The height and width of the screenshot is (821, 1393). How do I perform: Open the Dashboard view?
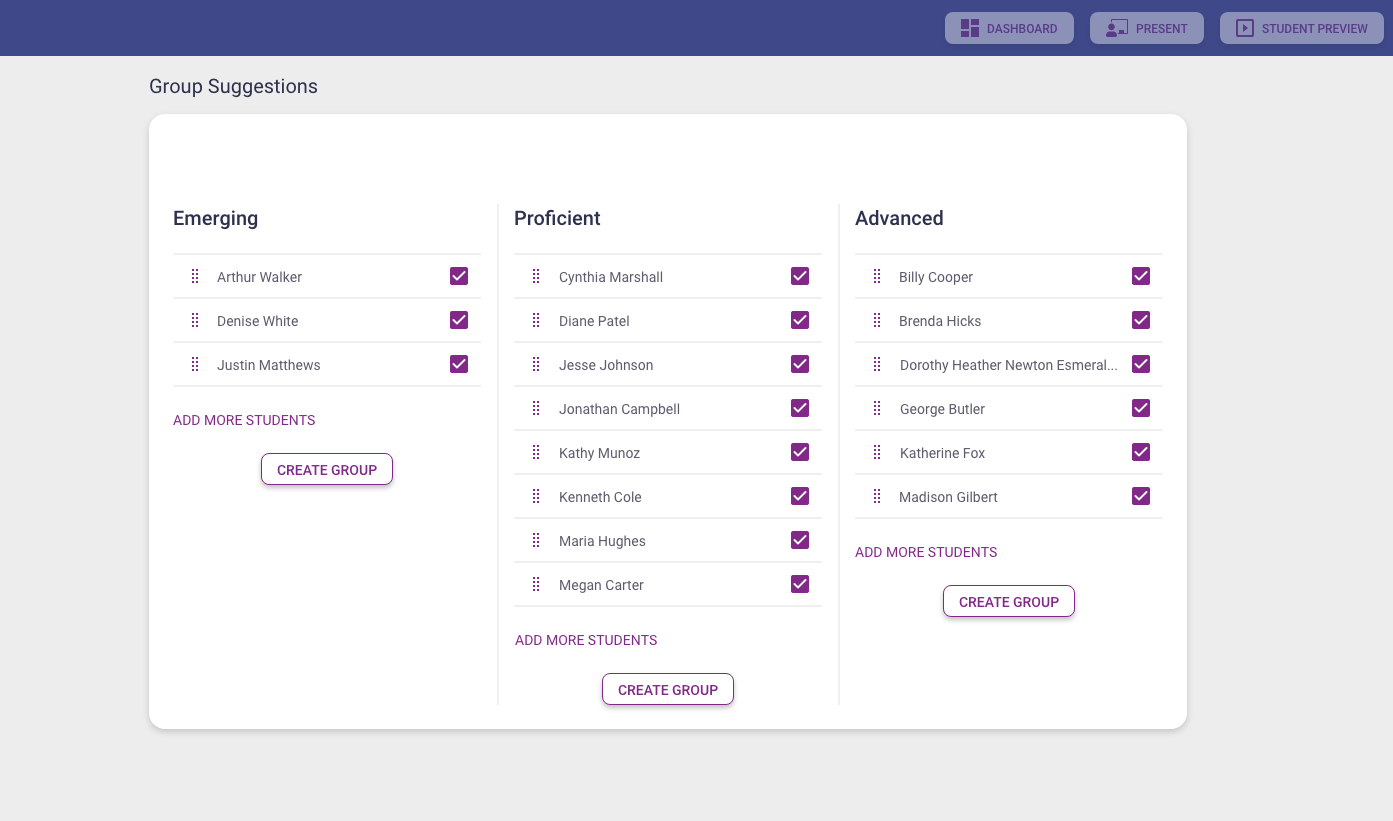point(1009,28)
